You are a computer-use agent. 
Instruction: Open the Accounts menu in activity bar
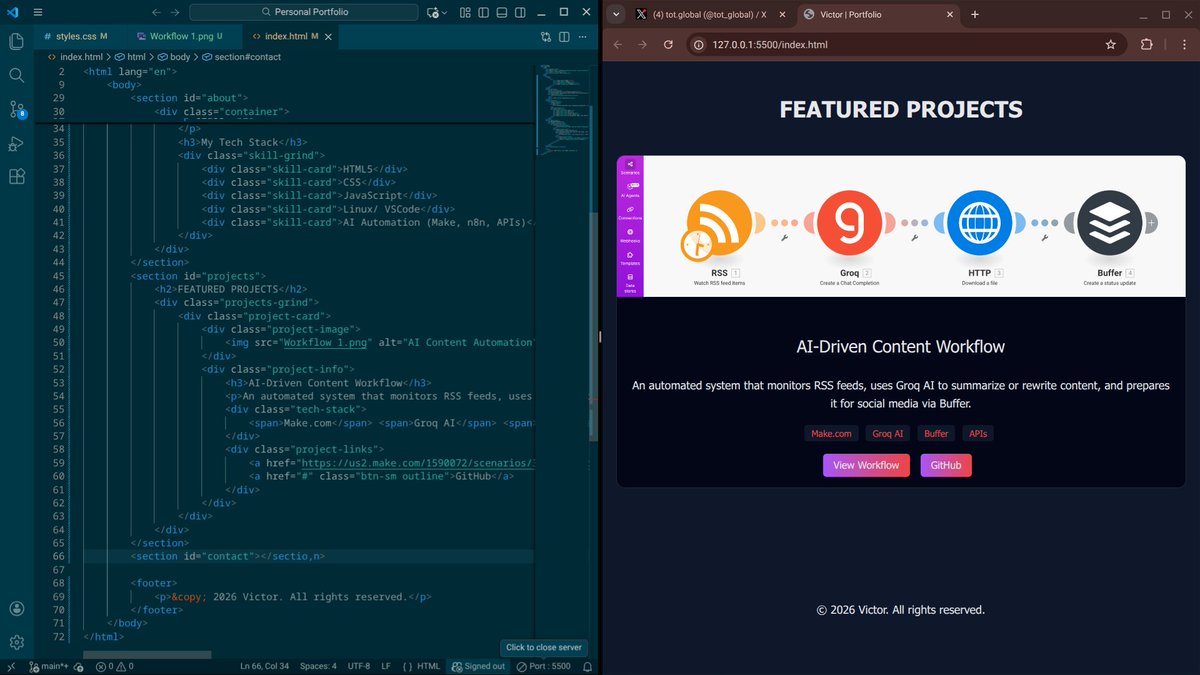tap(16, 608)
